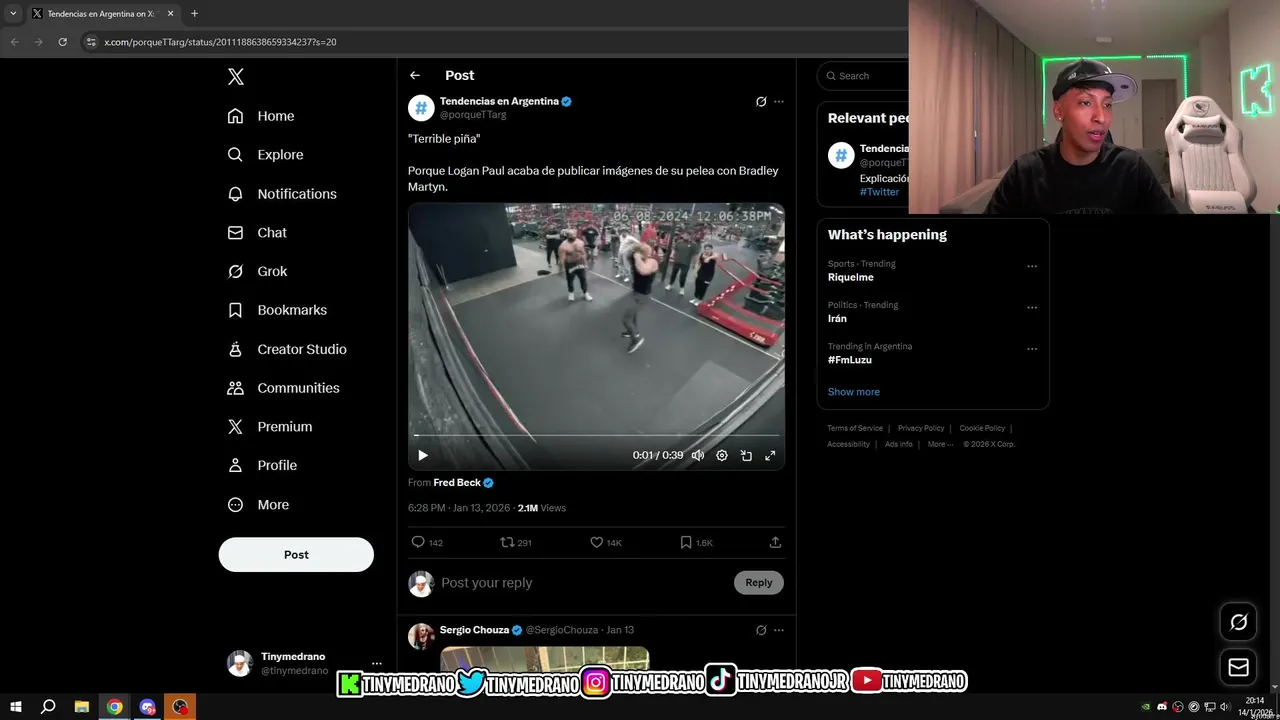
Task: Open more options for #FmLuzu trend
Action: pyautogui.click(x=1032, y=349)
